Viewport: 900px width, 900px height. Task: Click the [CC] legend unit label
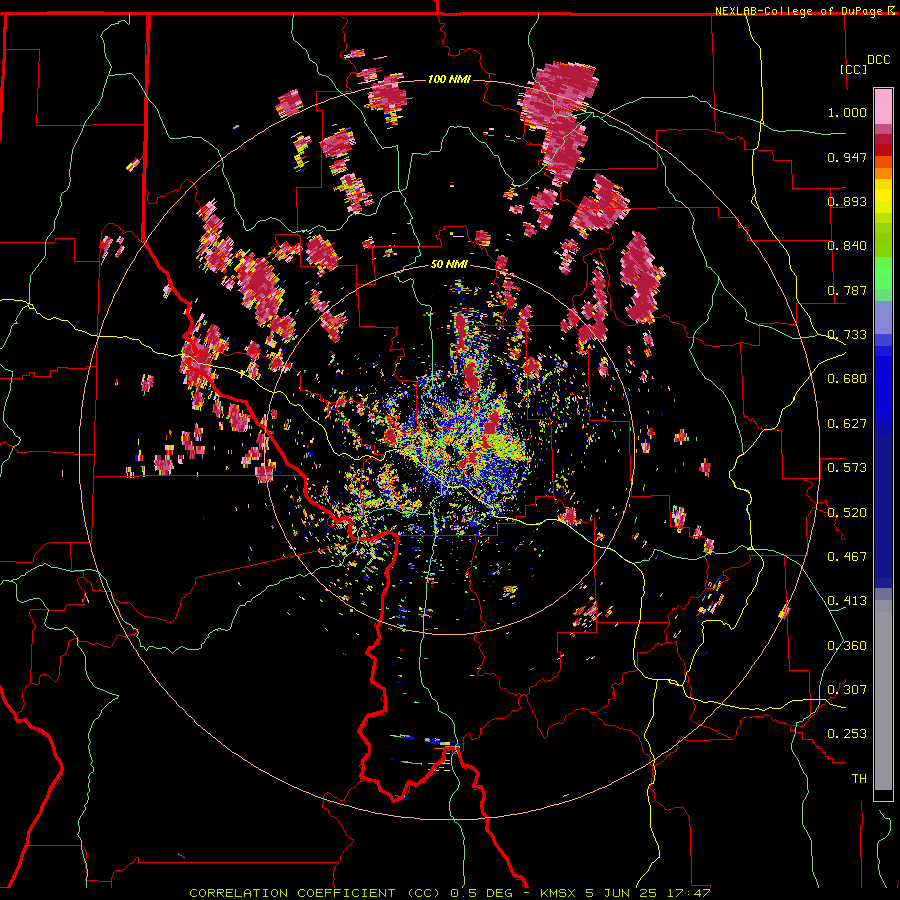tap(854, 69)
